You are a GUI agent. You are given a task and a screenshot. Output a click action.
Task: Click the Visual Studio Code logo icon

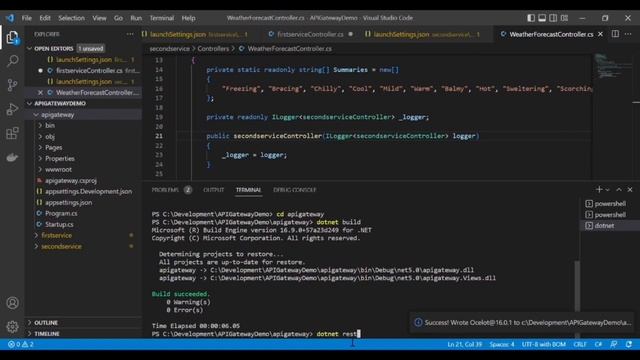tap(10, 18)
